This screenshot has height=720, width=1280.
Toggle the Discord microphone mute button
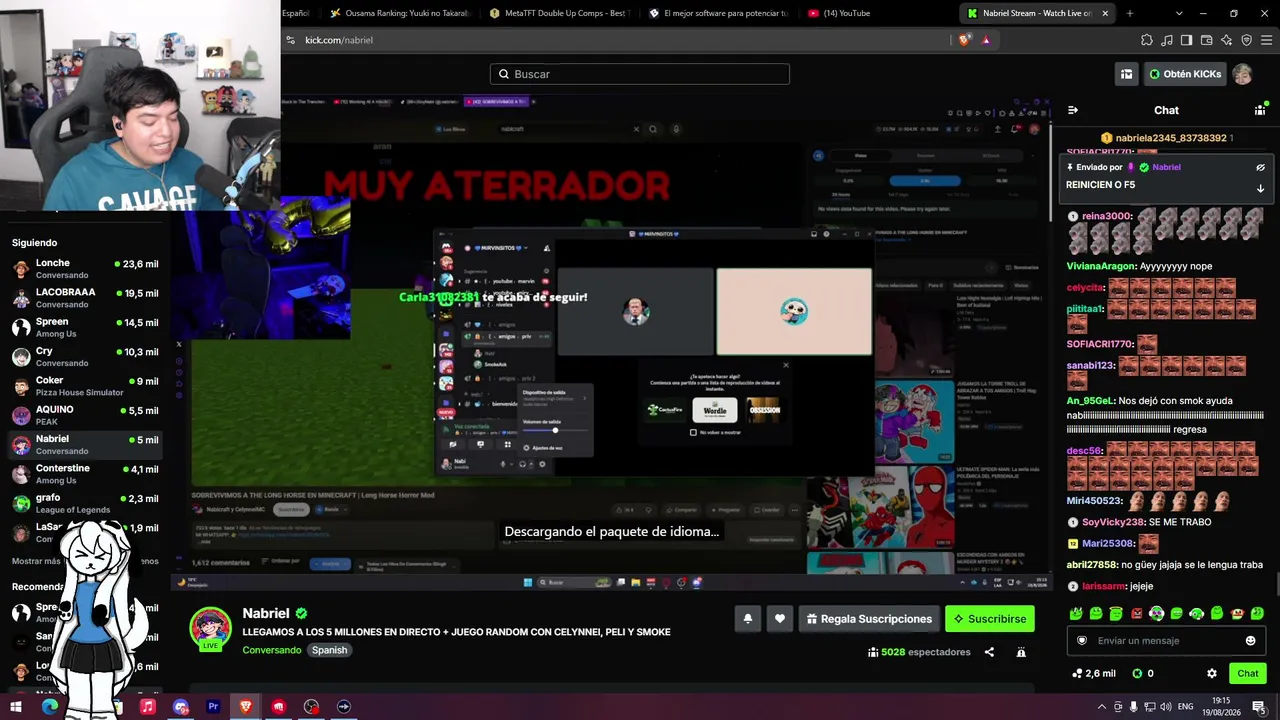click(503, 464)
